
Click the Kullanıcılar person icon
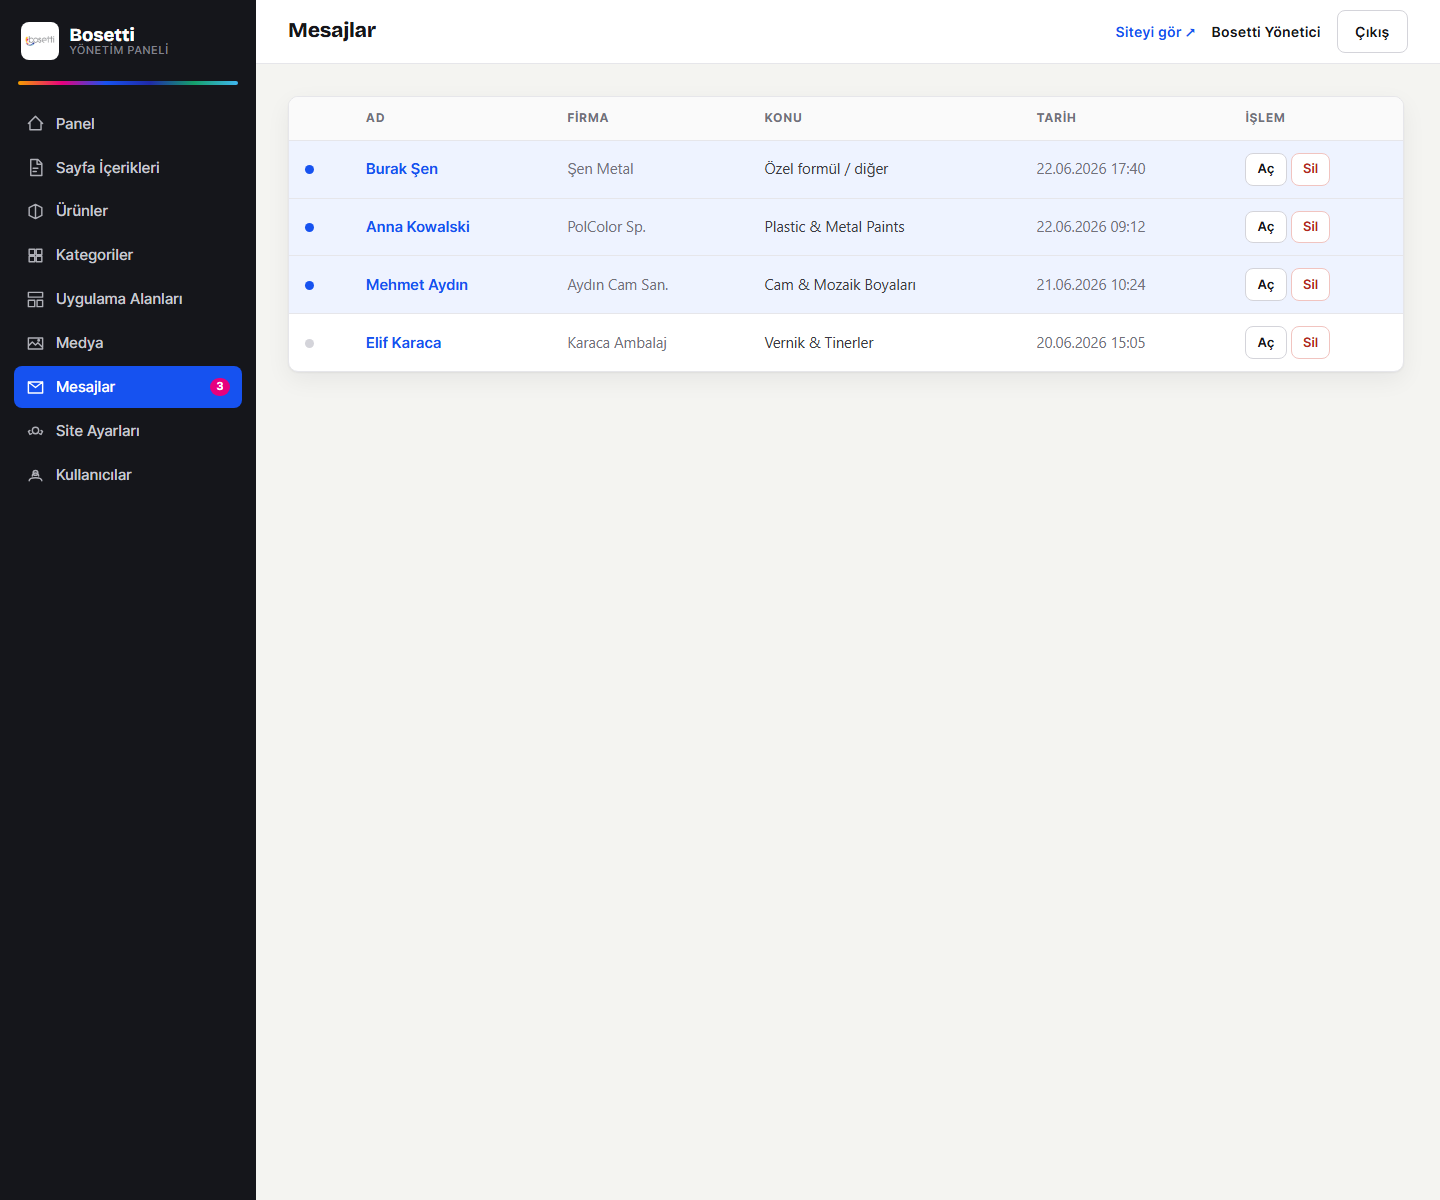coord(35,475)
